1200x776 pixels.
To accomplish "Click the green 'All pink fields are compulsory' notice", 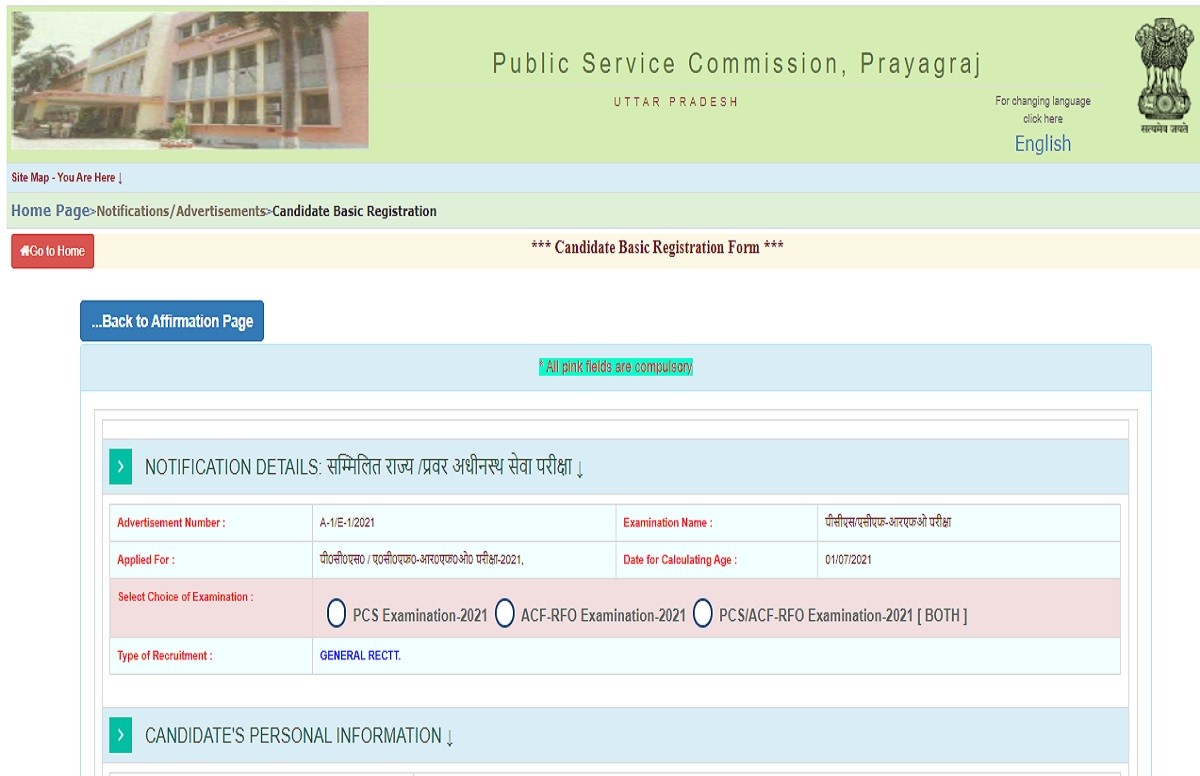I will pos(615,367).
